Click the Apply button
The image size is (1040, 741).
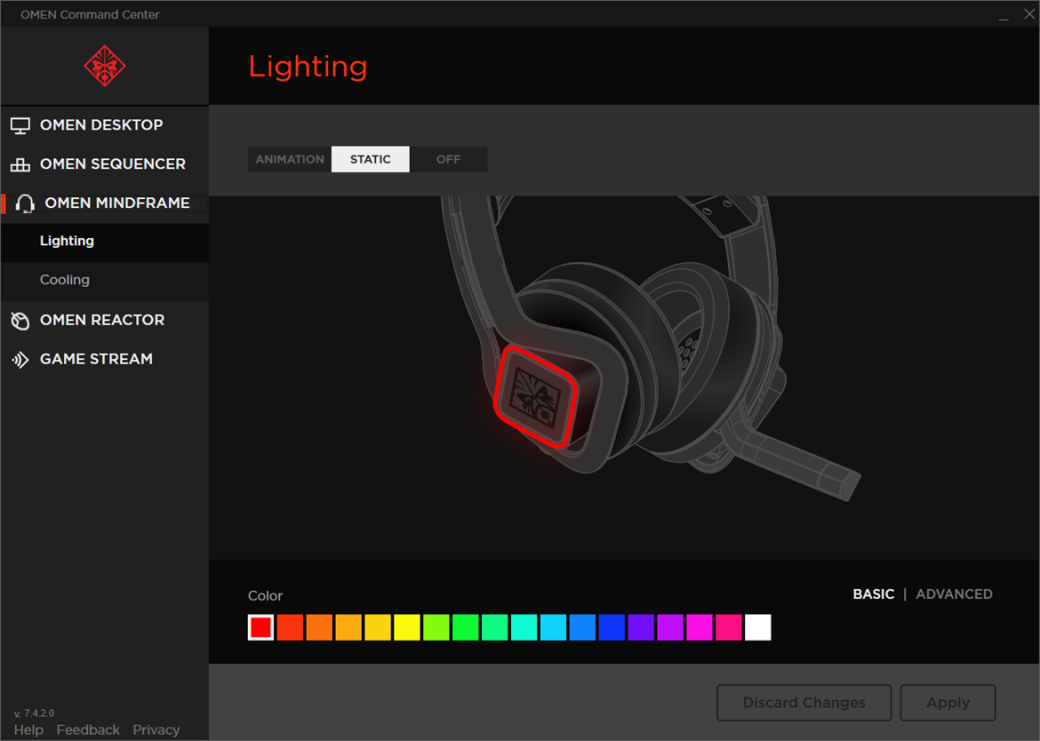947,703
